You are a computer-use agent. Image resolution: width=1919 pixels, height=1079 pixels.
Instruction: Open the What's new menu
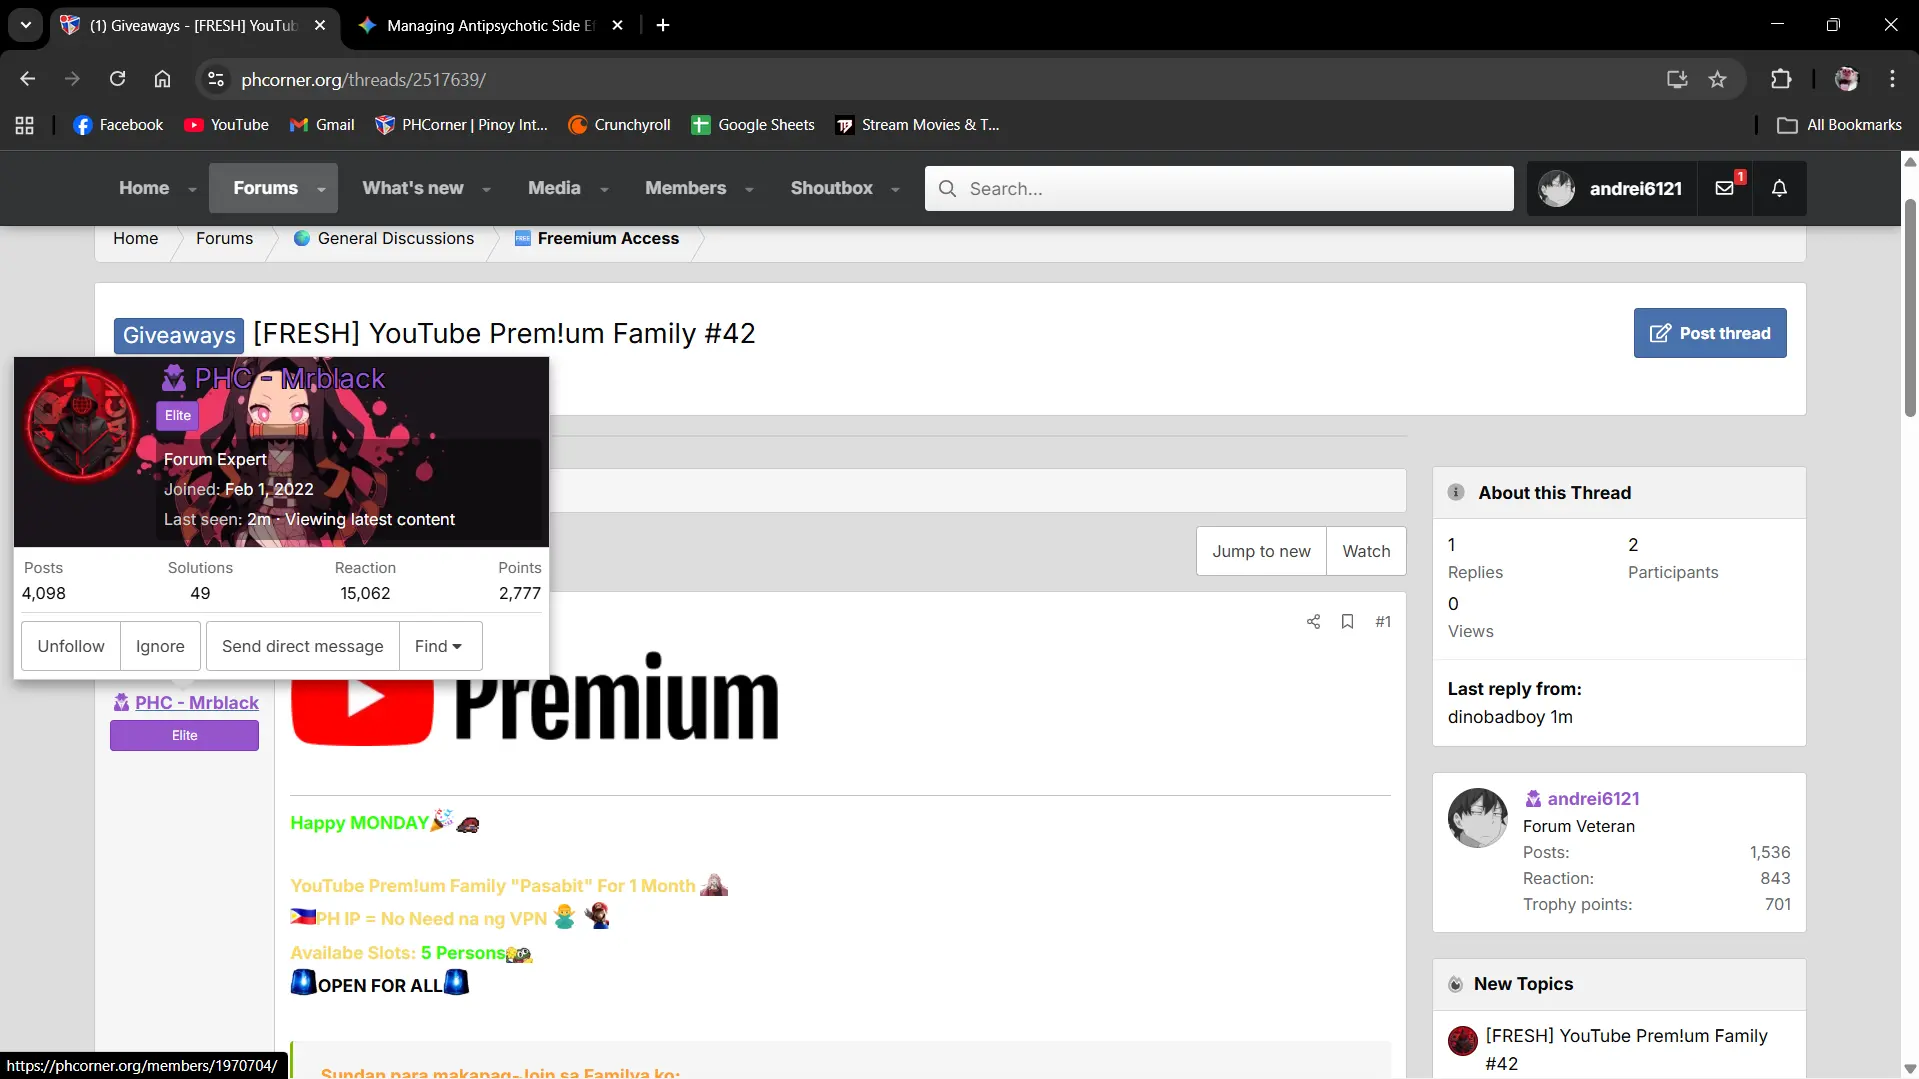click(x=412, y=188)
